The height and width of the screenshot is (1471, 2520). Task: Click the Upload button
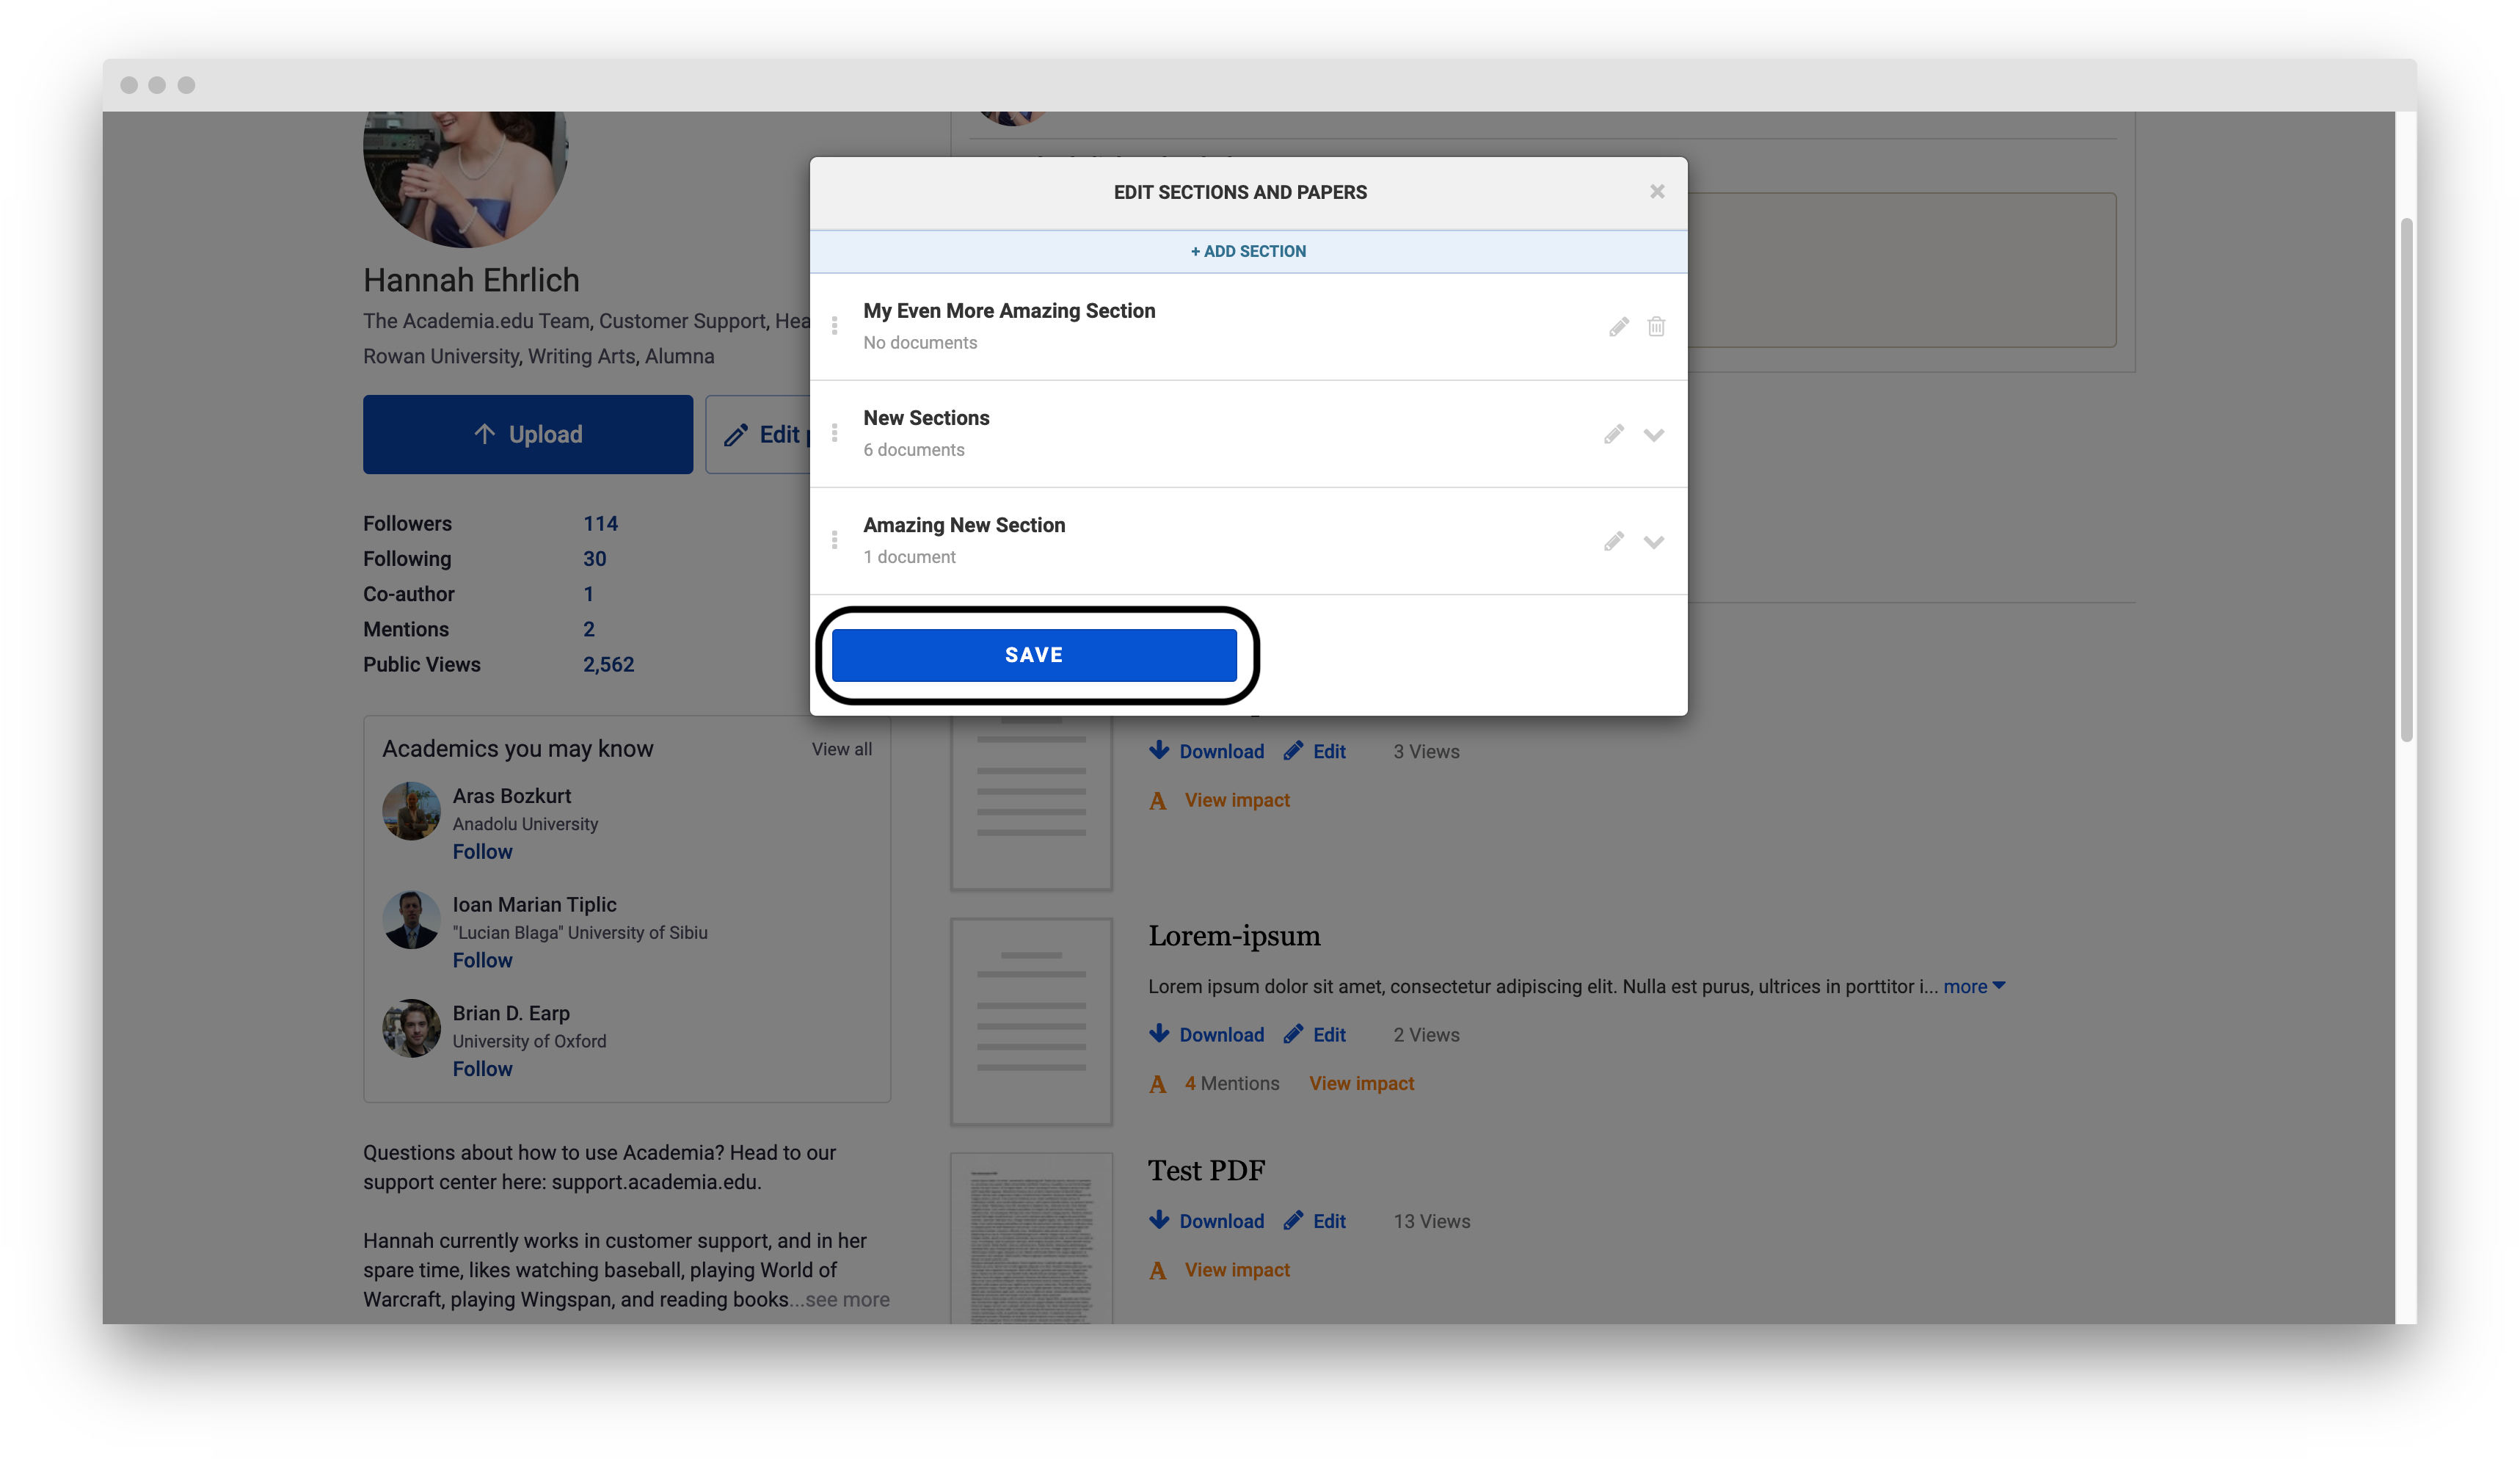pos(527,434)
